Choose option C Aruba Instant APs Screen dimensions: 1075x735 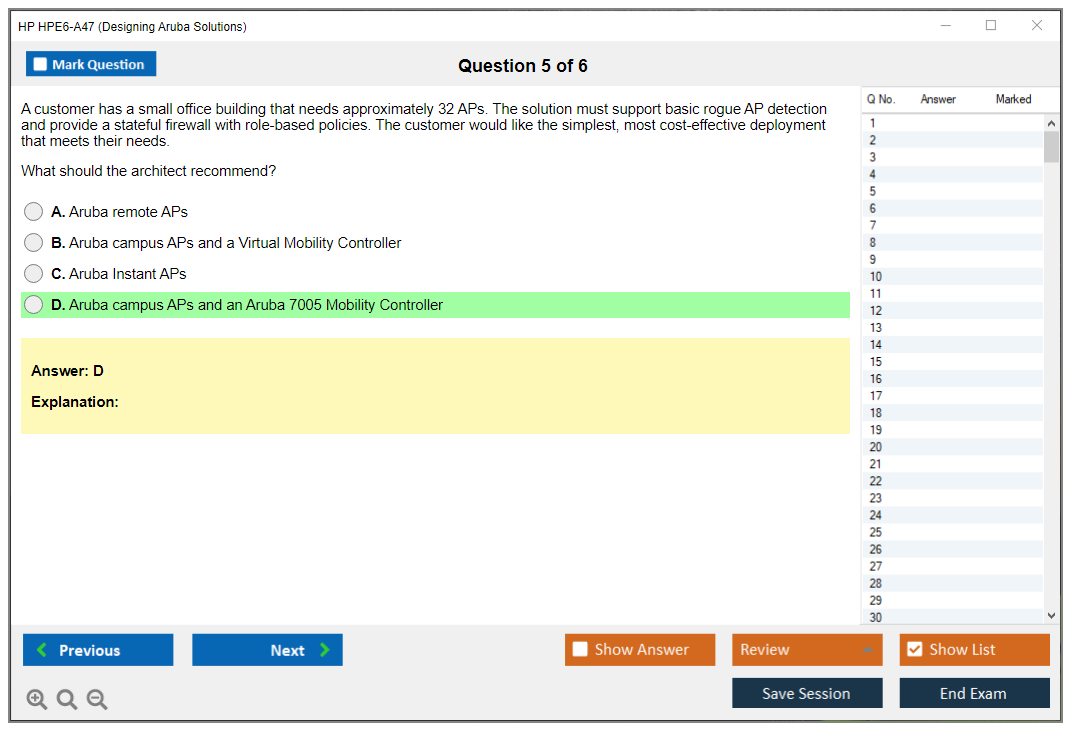[34, 274]
